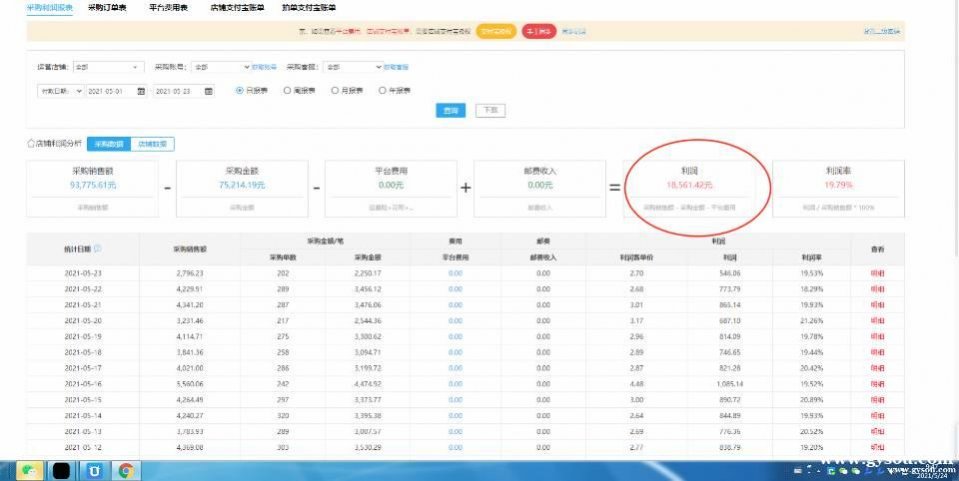Open 明细 for the 2021-05-23 row
Image resolution: width=959 pixels, height=481 pixels.
coord(877,274)
